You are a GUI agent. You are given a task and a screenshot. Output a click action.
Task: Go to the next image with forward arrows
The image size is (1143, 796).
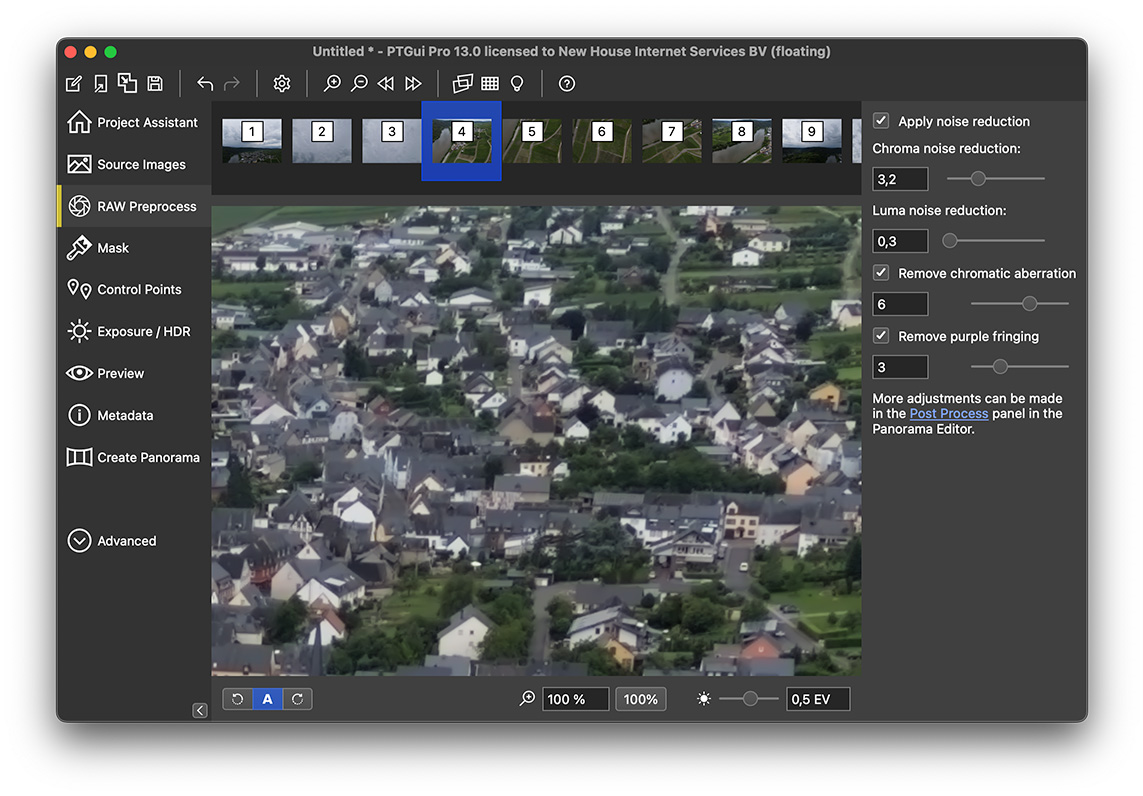(413, 84)
